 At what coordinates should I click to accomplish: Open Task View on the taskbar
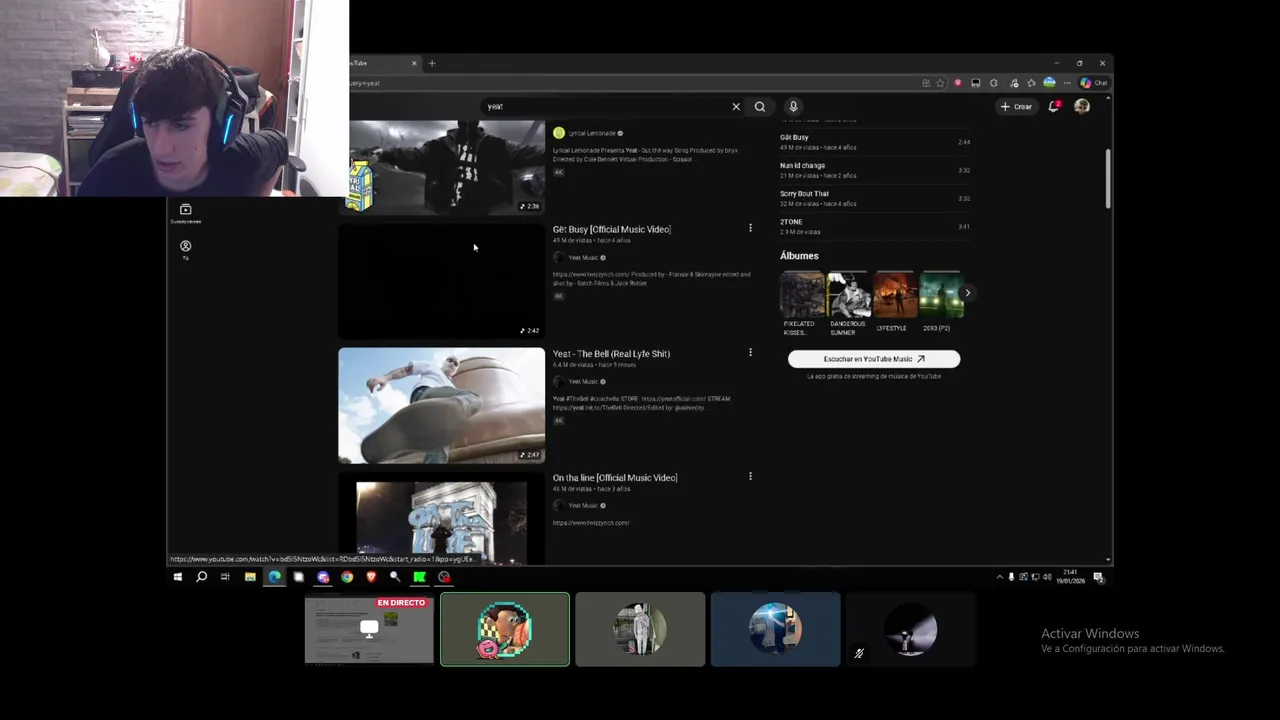[x=225, y=577]
